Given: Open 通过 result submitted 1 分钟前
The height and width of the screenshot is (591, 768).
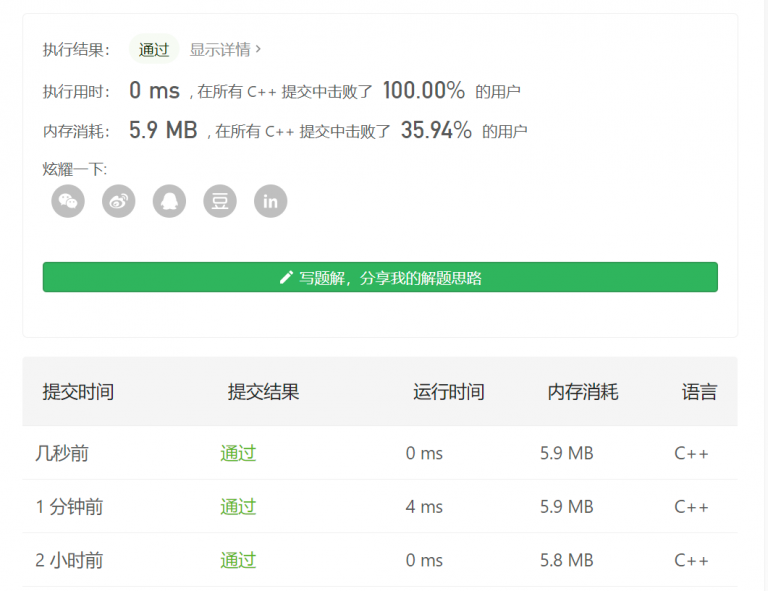Looking at the screenshot, I should [238, 507].
